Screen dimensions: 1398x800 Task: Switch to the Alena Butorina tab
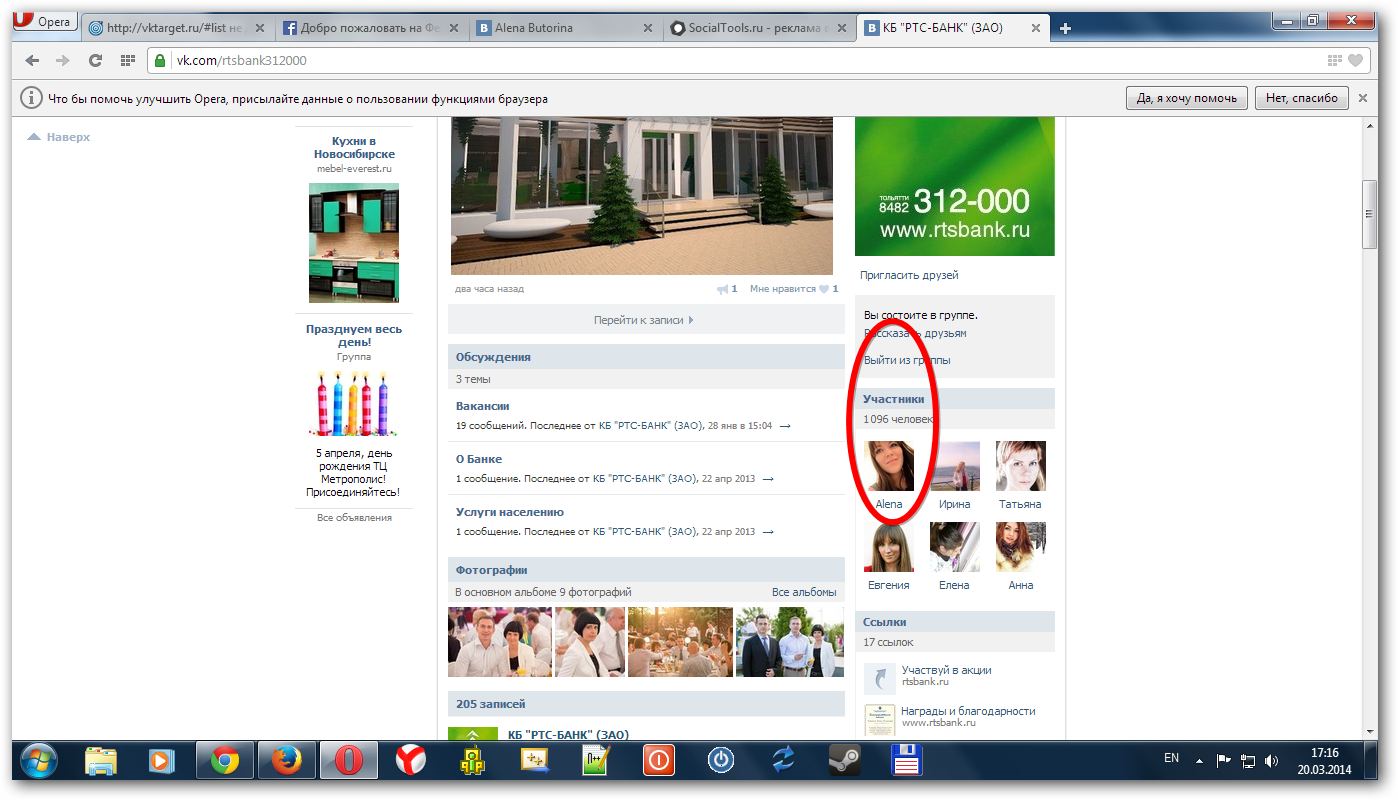(566, 28)
